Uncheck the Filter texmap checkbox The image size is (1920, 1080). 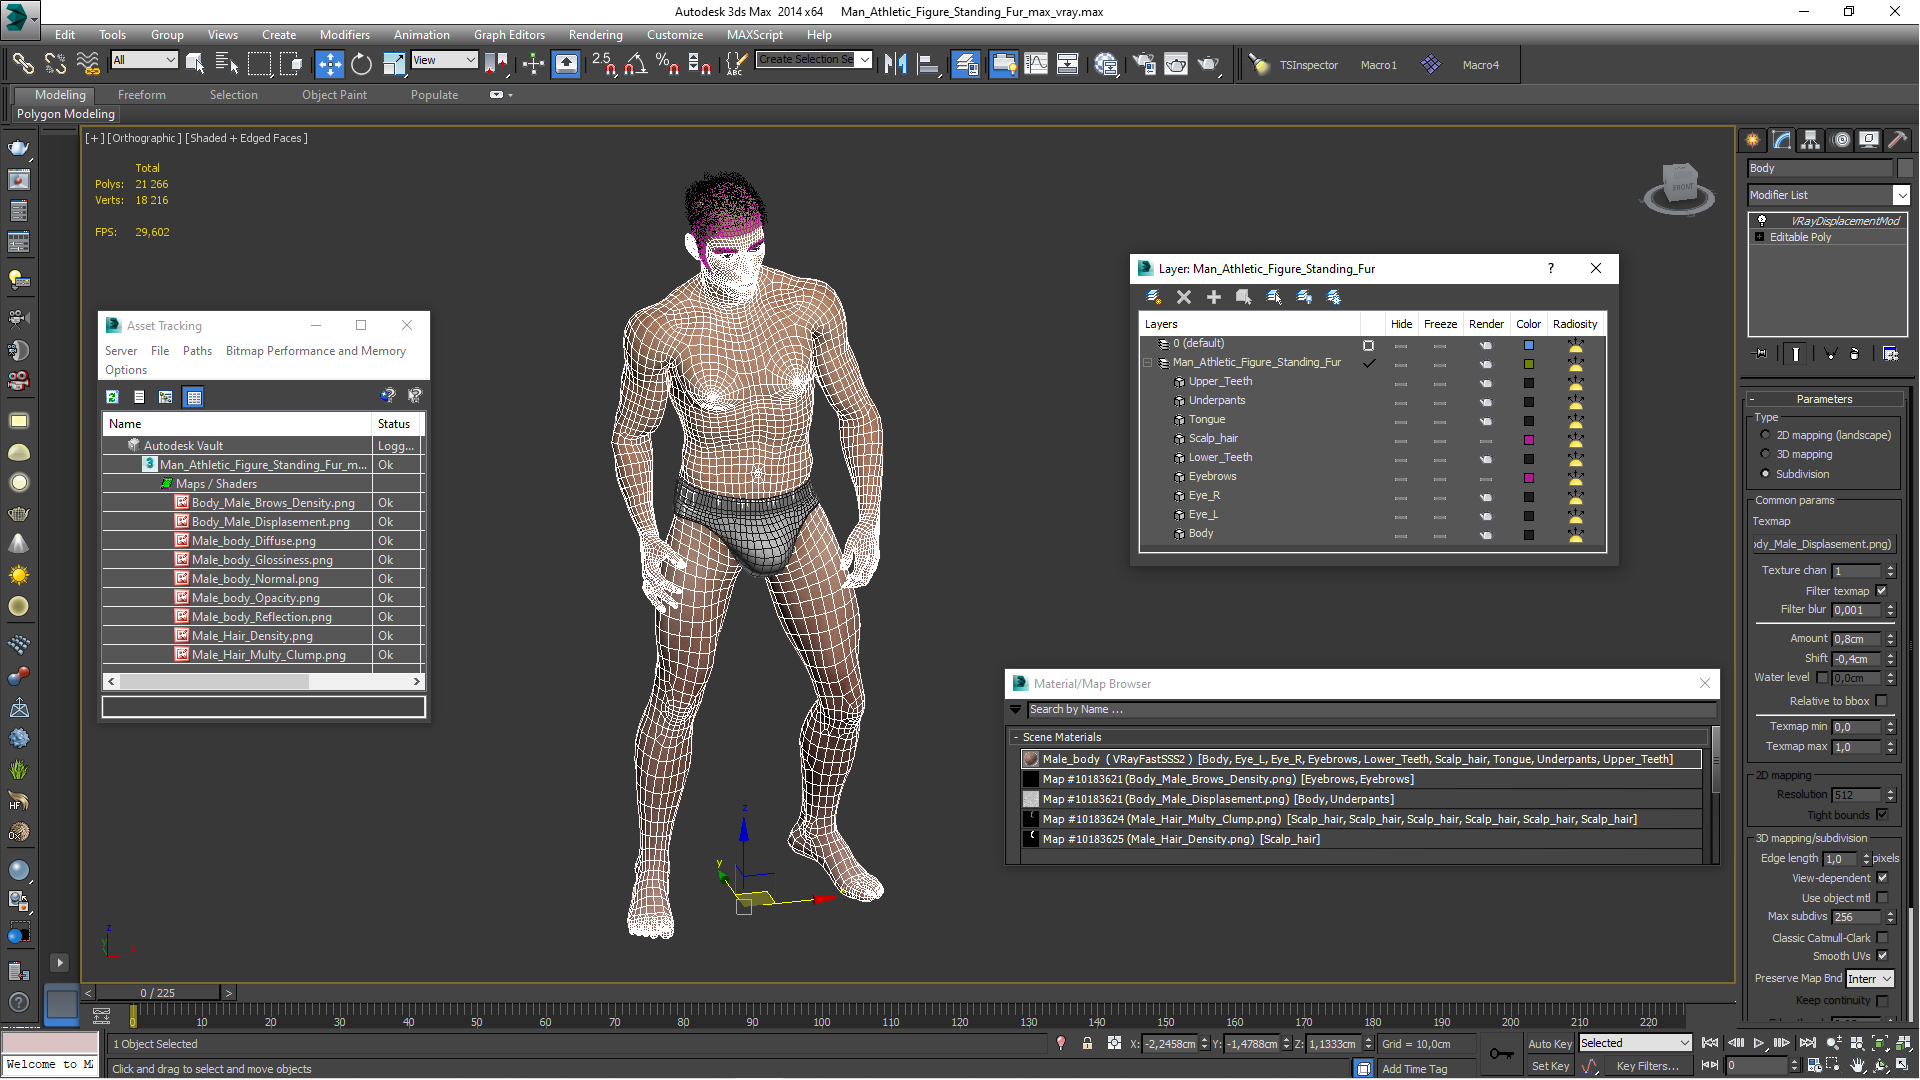(1881, 591)
